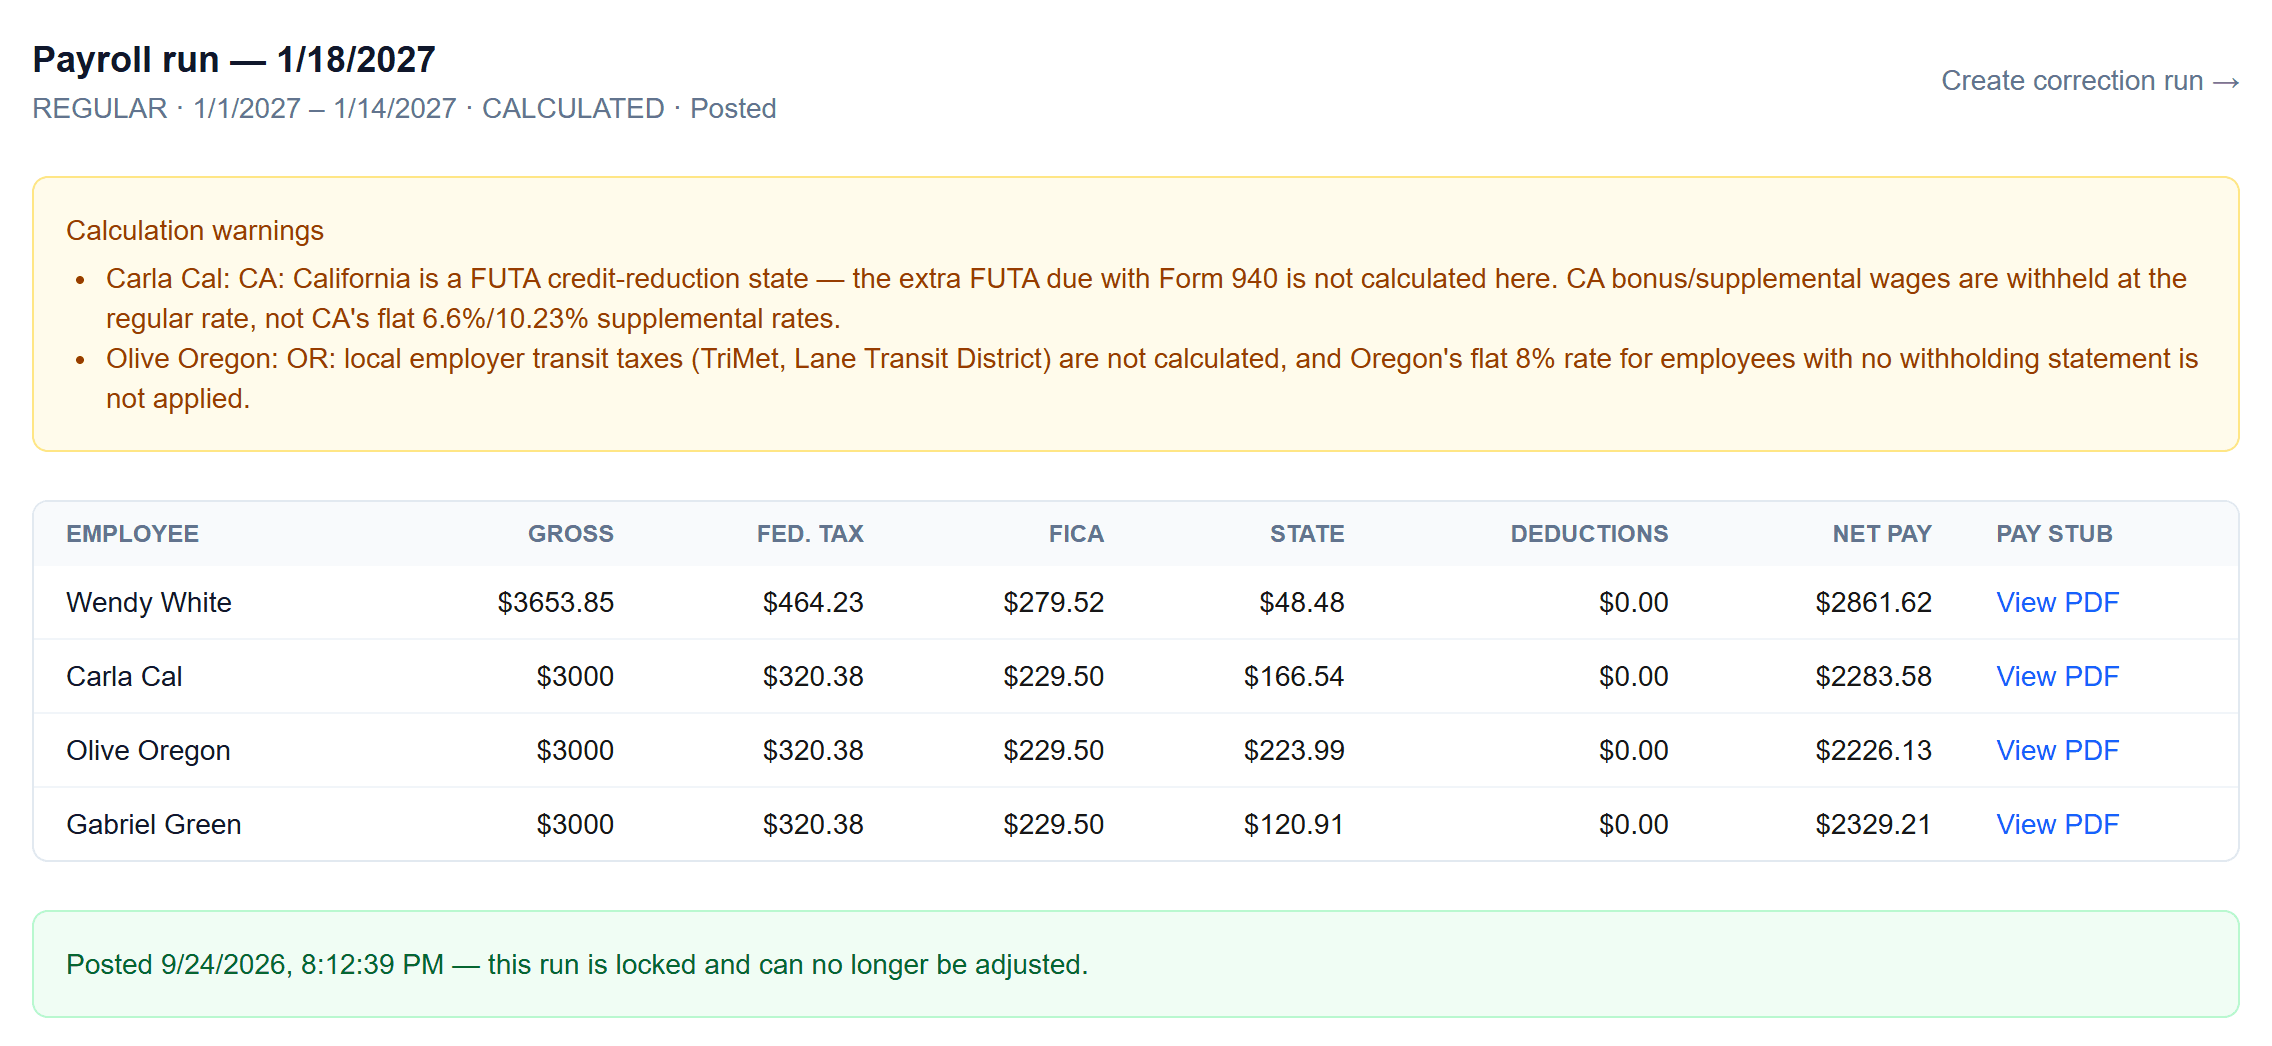2272x1046 pixels.
Task: Select Wendy White's state tax $48.48
Action: [1301, 602]
